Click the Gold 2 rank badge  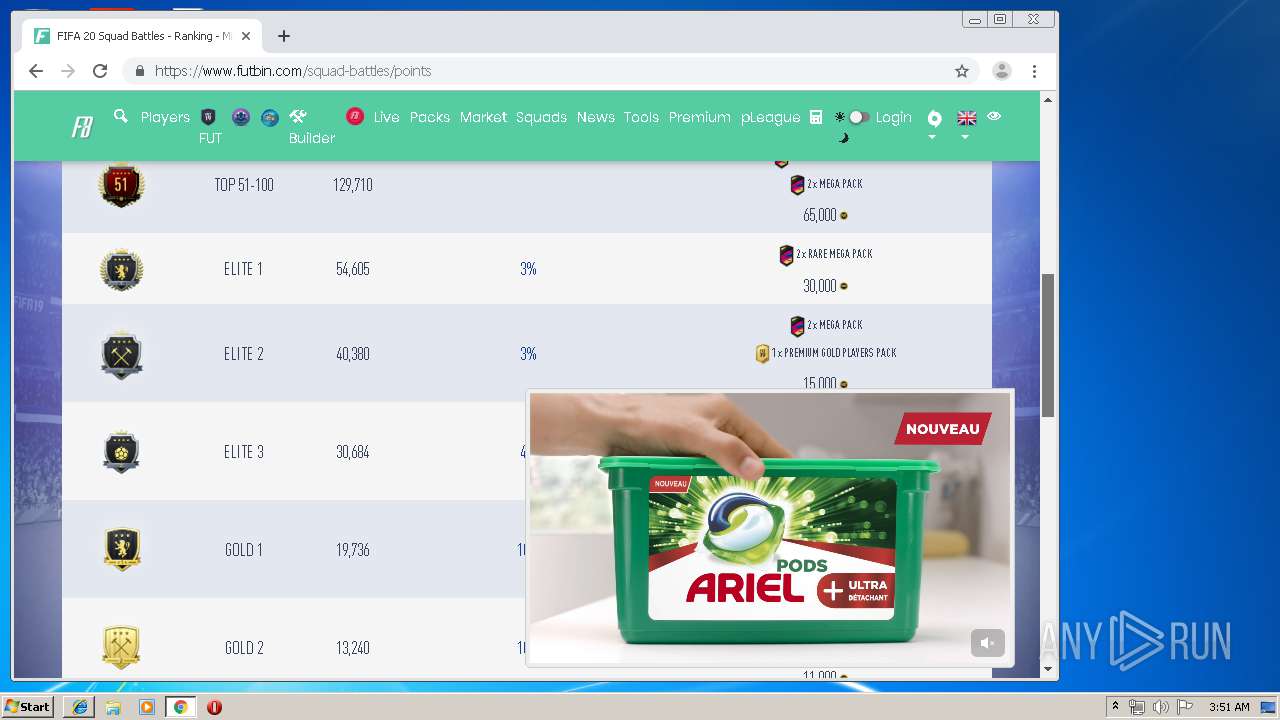tap(121, 648)
